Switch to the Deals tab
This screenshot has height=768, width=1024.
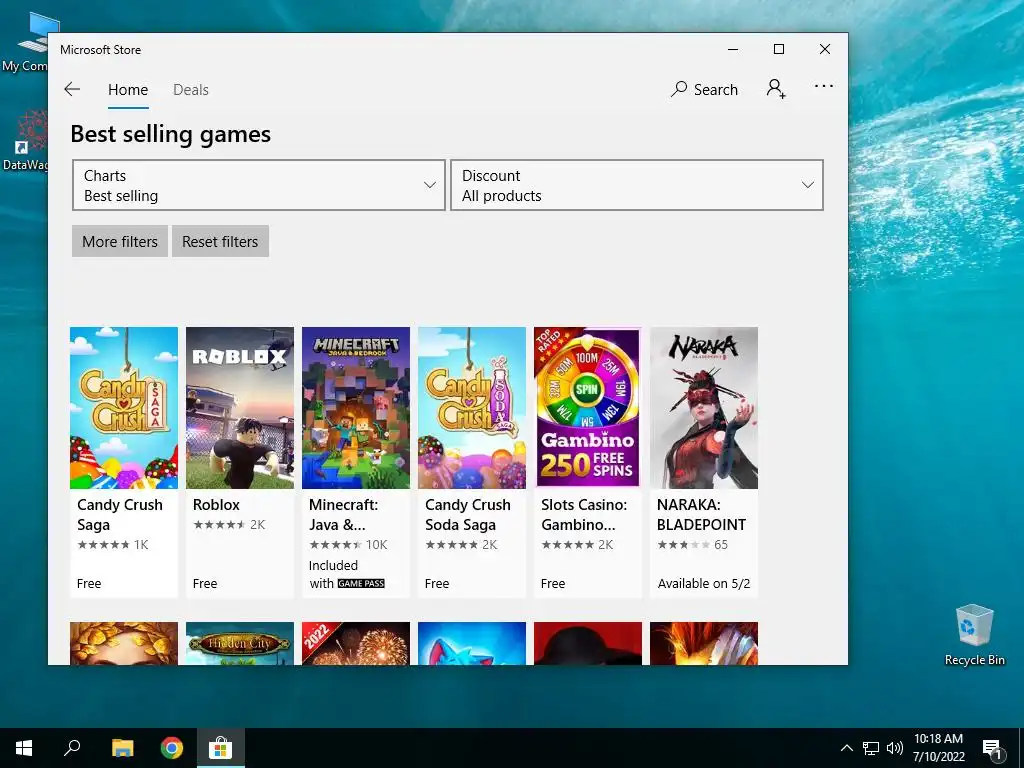pyautogui.click(x=191, y=90)
